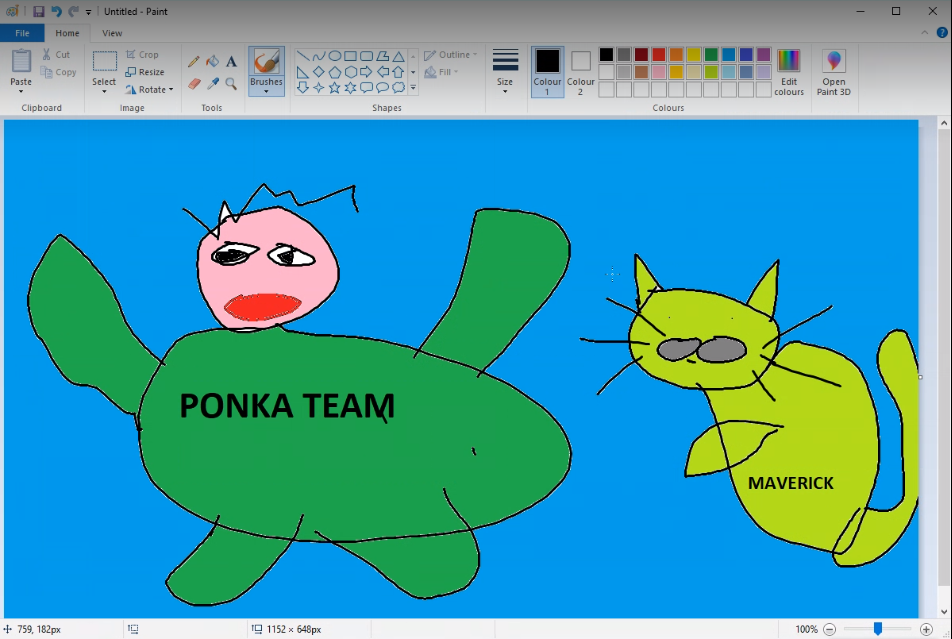Viewport: 952px width, 639px height.
Task: Select the Colour picker eyedropper tool
Action: click(x=212, y=83)
